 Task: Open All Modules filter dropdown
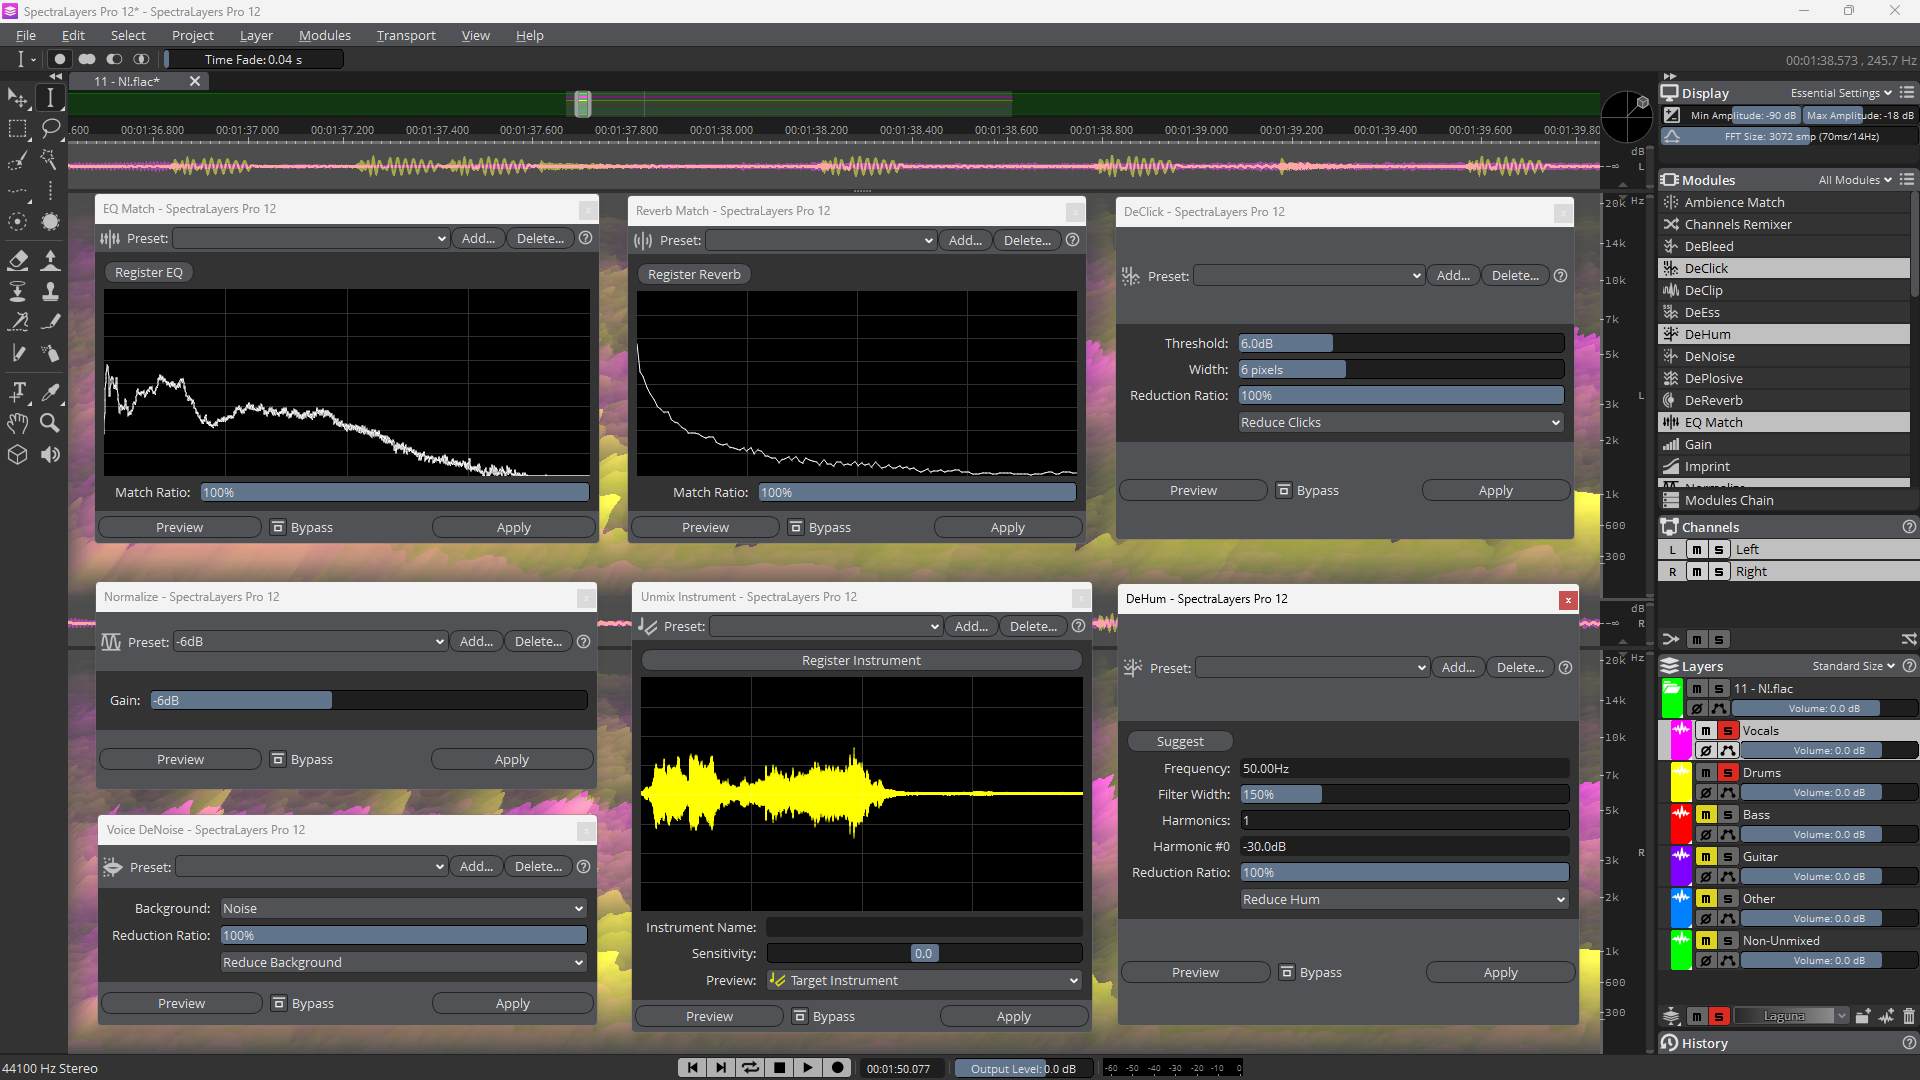1855,180
